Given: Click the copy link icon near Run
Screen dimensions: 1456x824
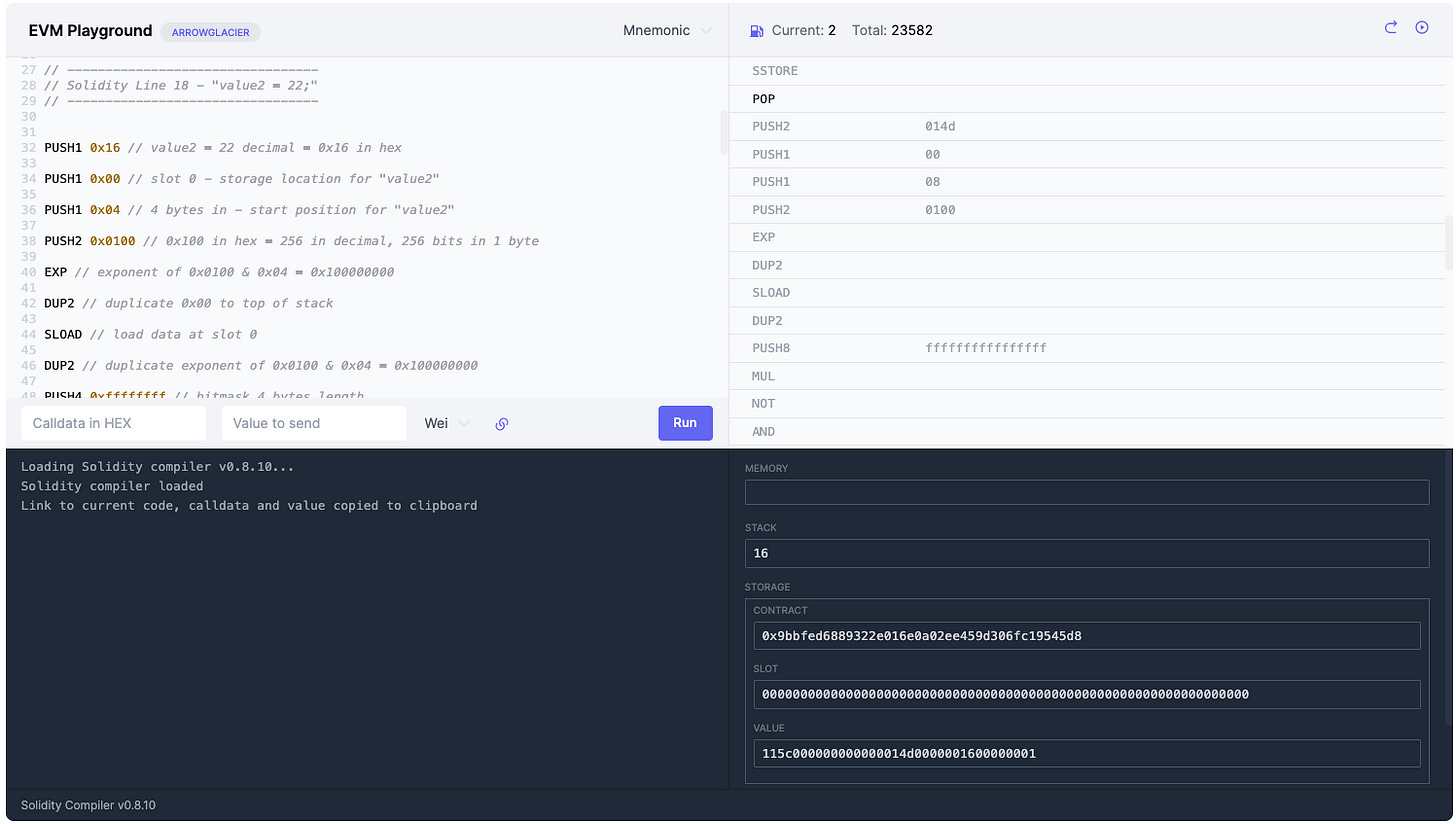Looking at the screenshot, I should [x=502, y=423].
